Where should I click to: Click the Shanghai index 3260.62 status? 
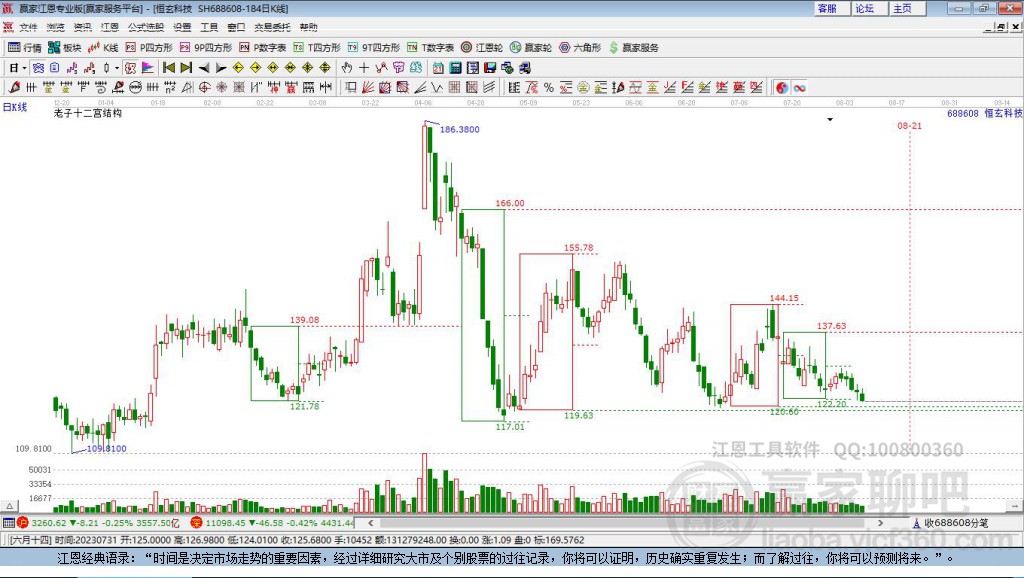(x=99, y=522)
